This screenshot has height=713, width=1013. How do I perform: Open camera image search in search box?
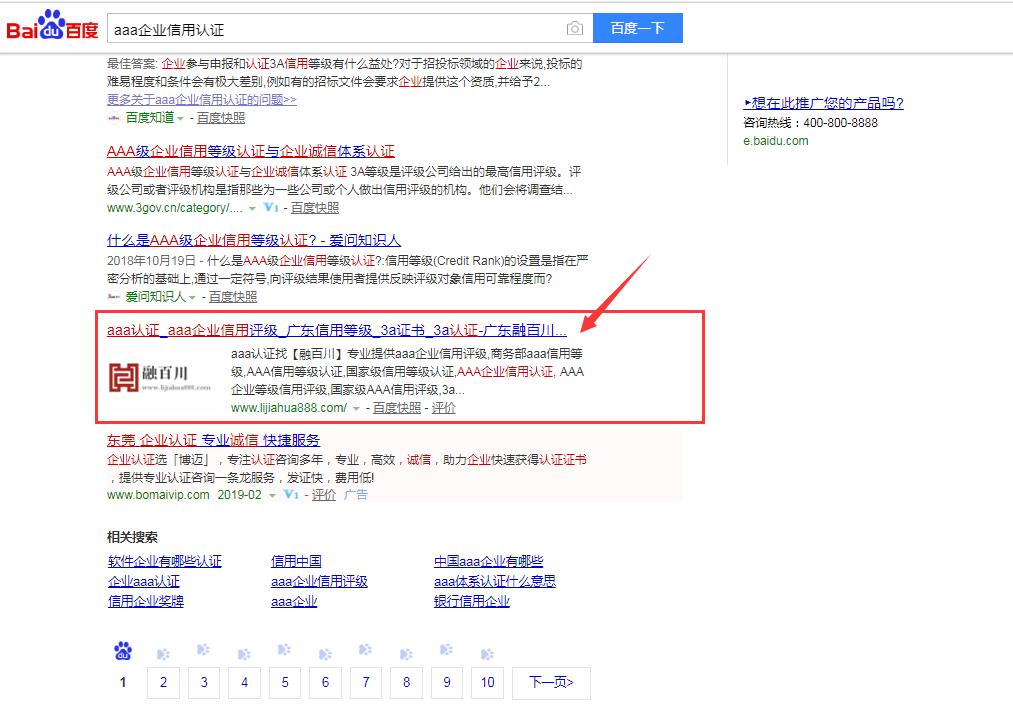point(575,28)
